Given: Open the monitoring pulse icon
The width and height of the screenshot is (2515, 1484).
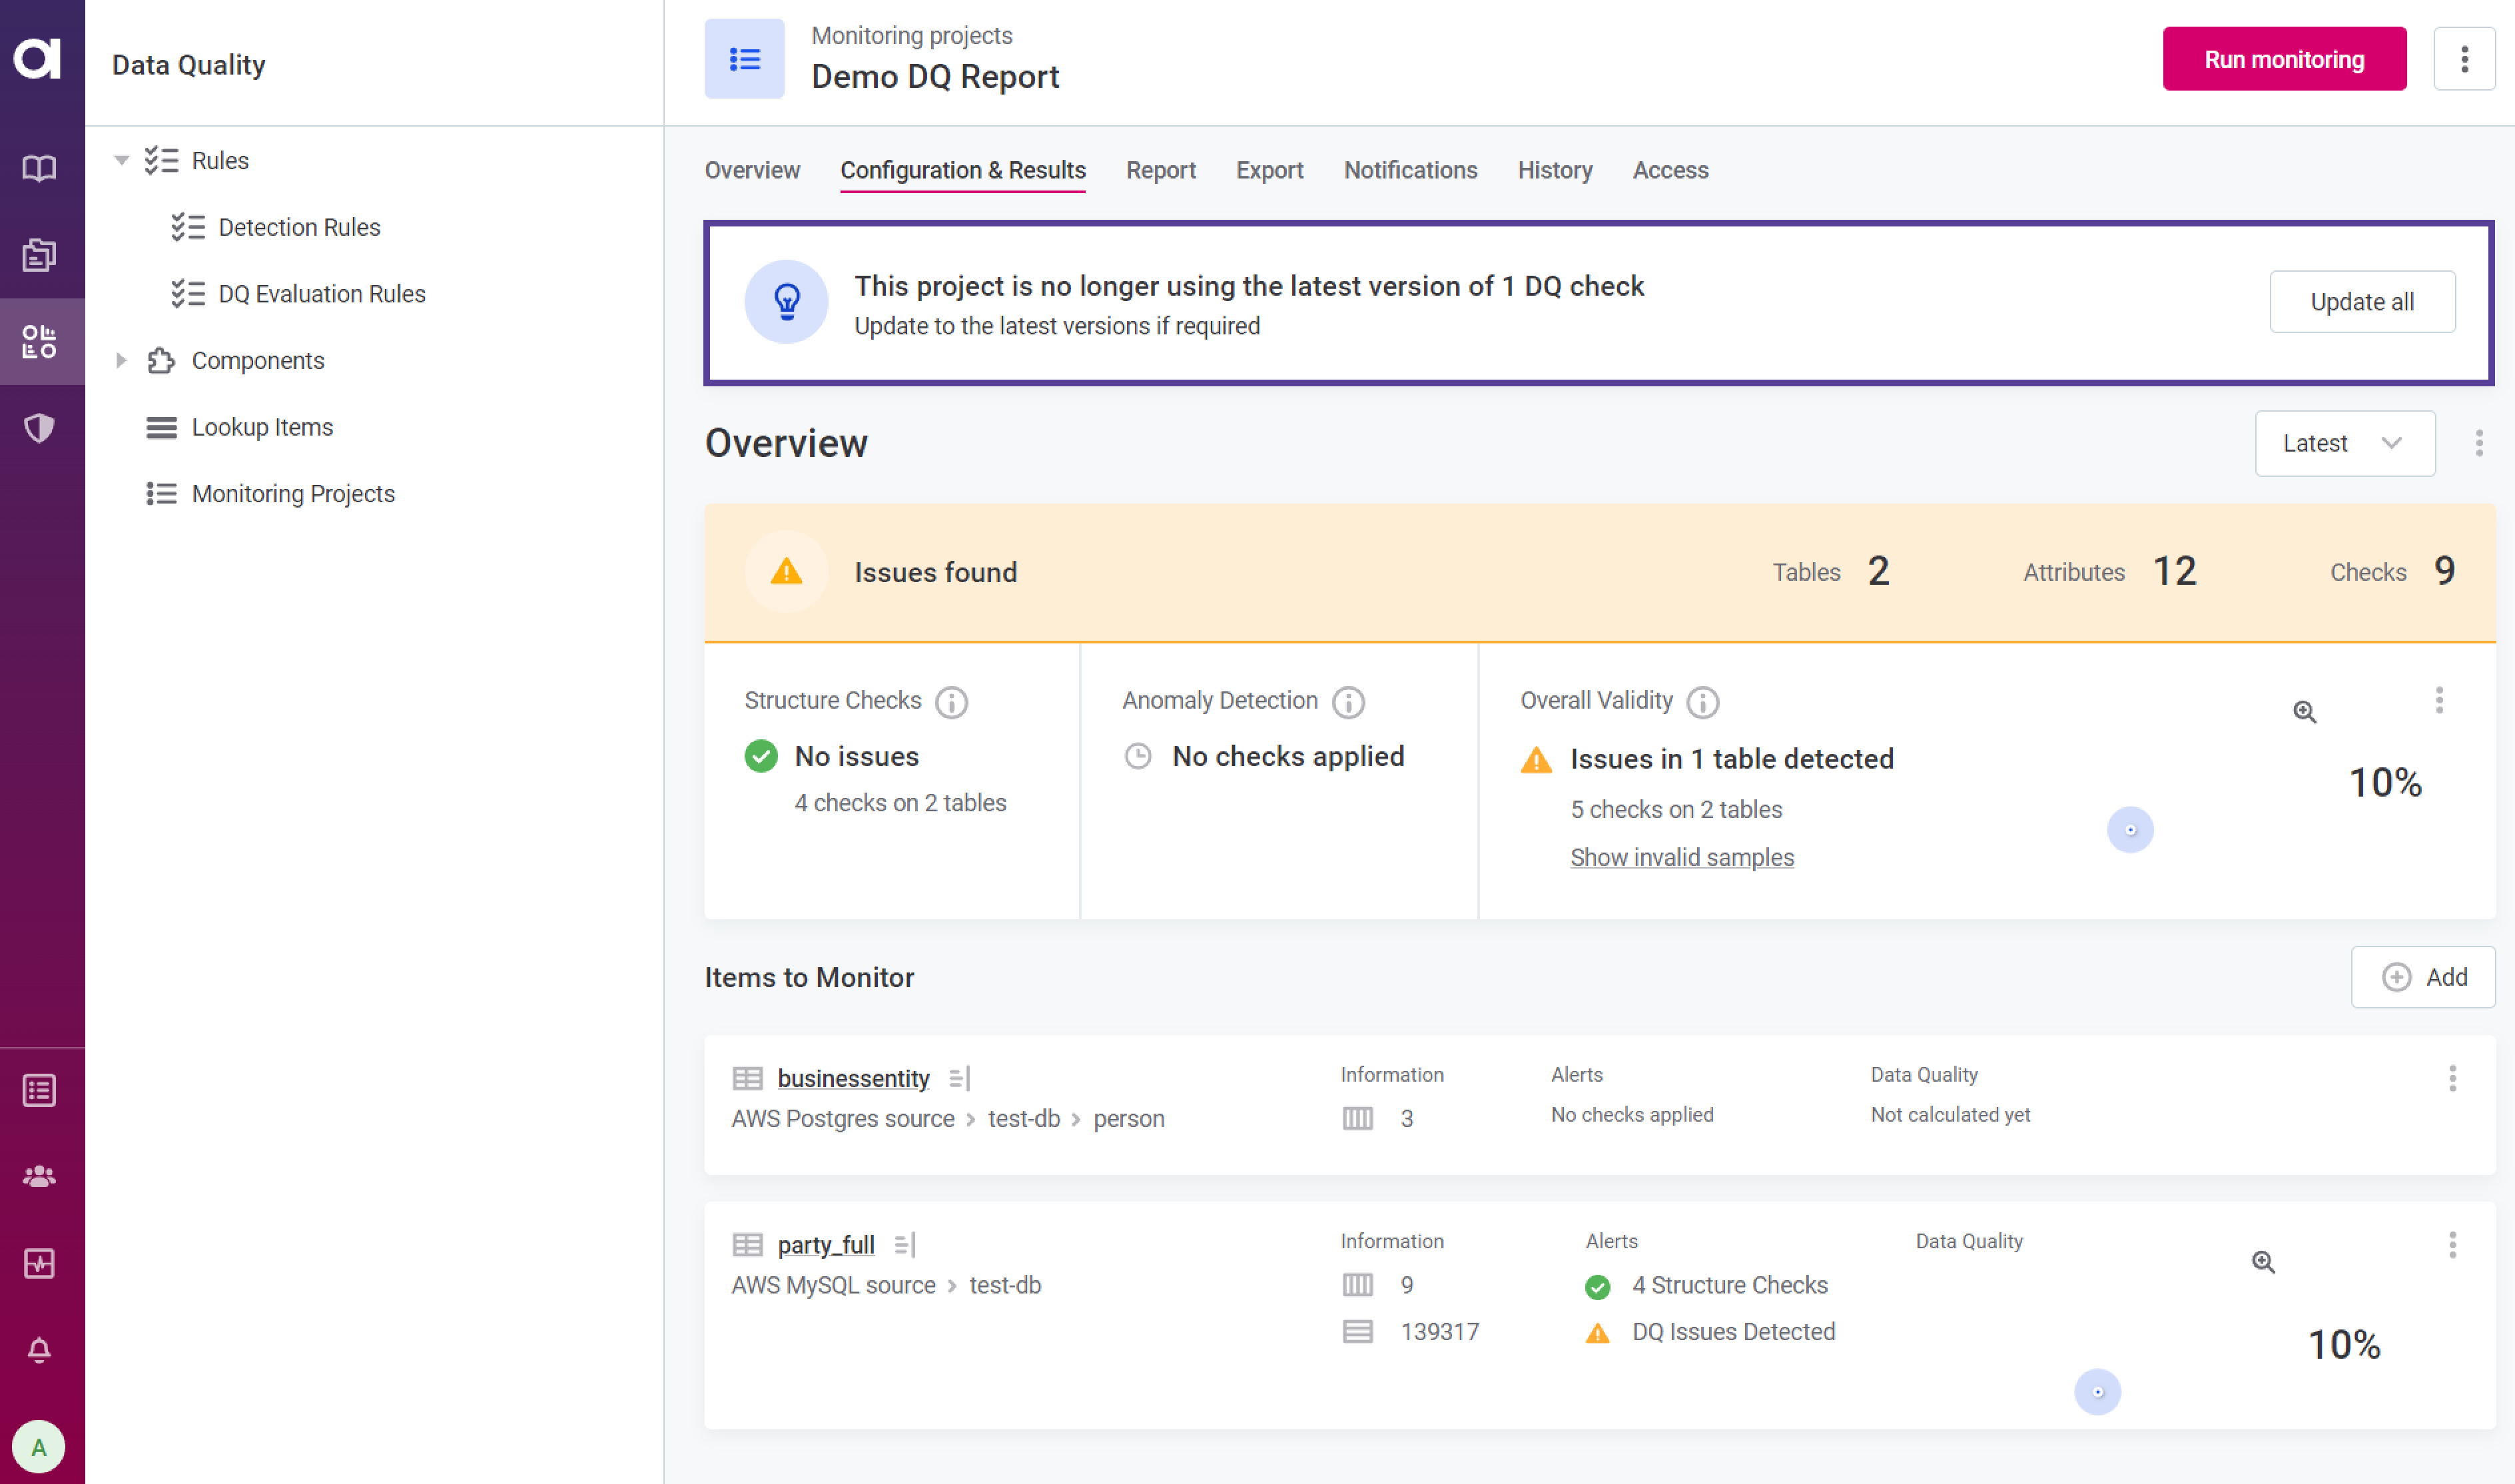Looking at the screenshot, I should (x=39, y=1264).
